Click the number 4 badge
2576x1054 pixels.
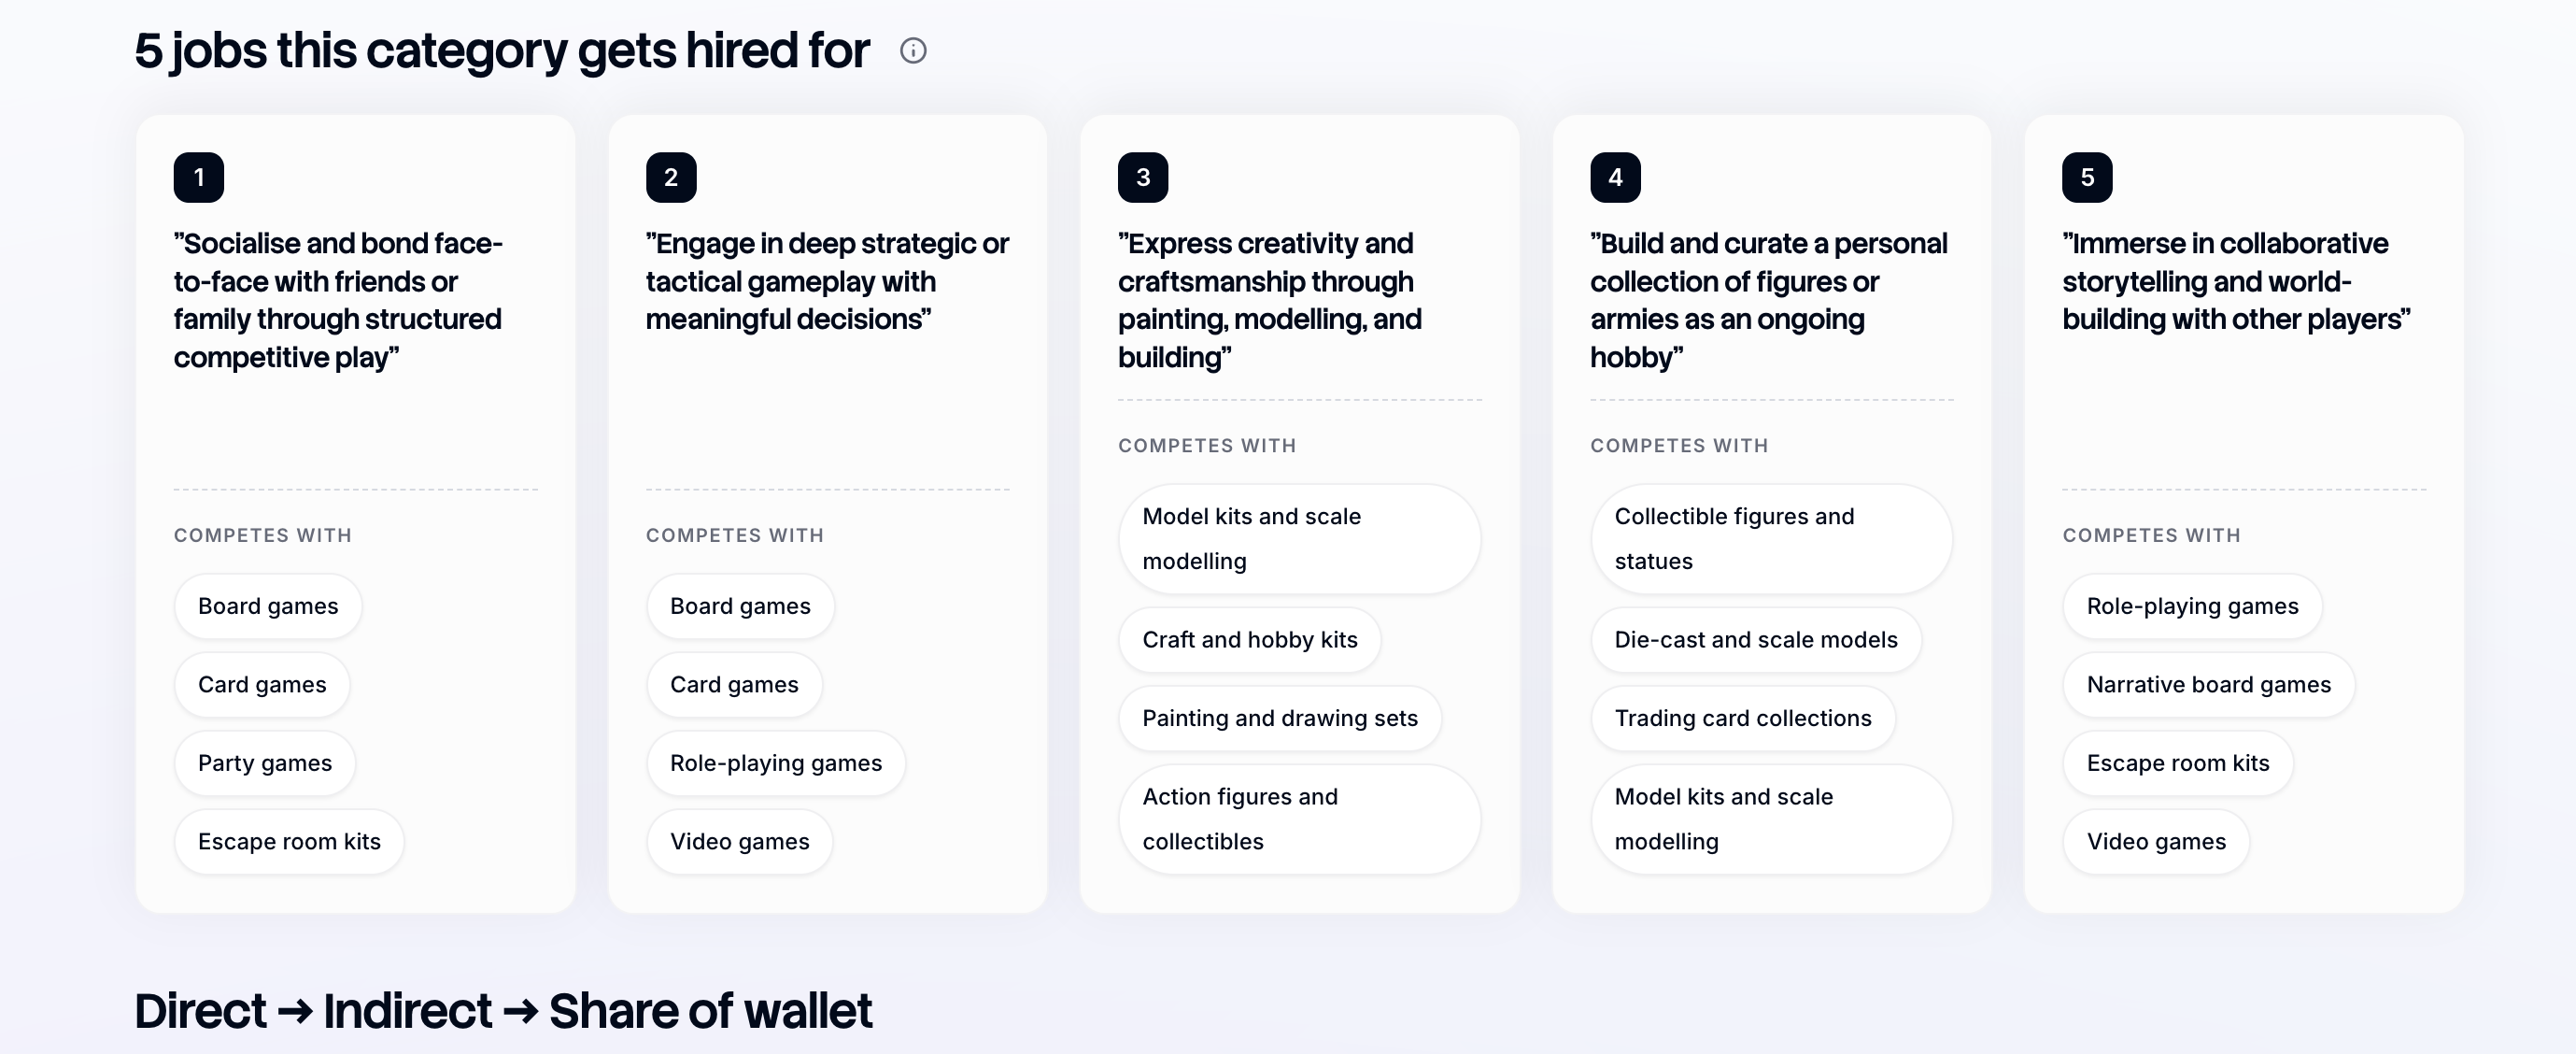point(1615,177)
